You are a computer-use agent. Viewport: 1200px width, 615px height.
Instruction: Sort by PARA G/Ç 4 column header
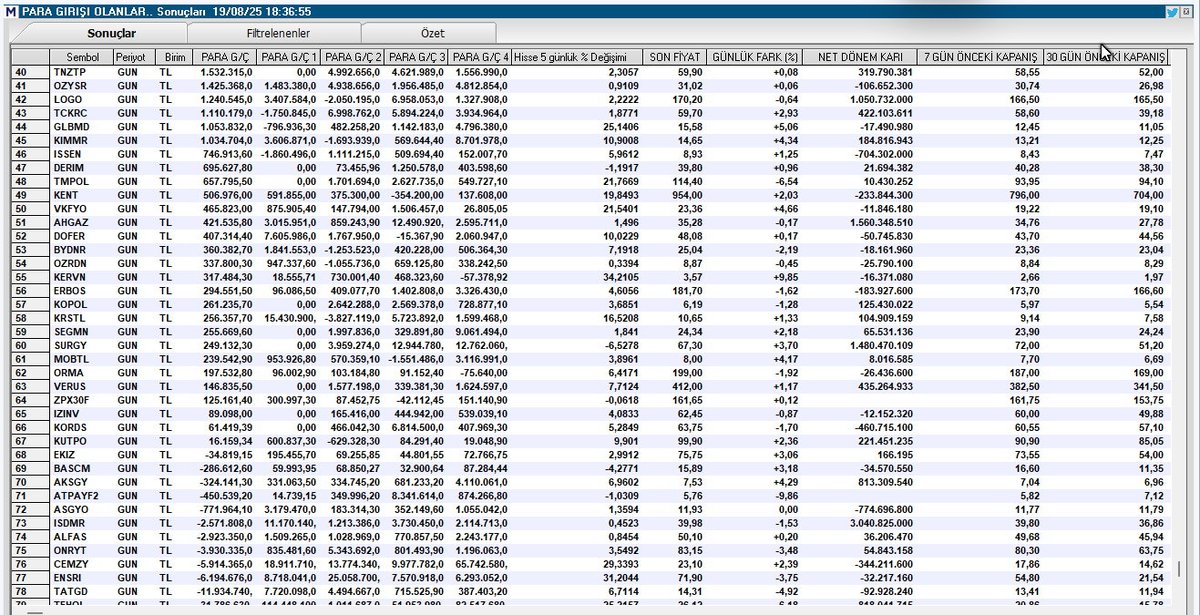480,57
